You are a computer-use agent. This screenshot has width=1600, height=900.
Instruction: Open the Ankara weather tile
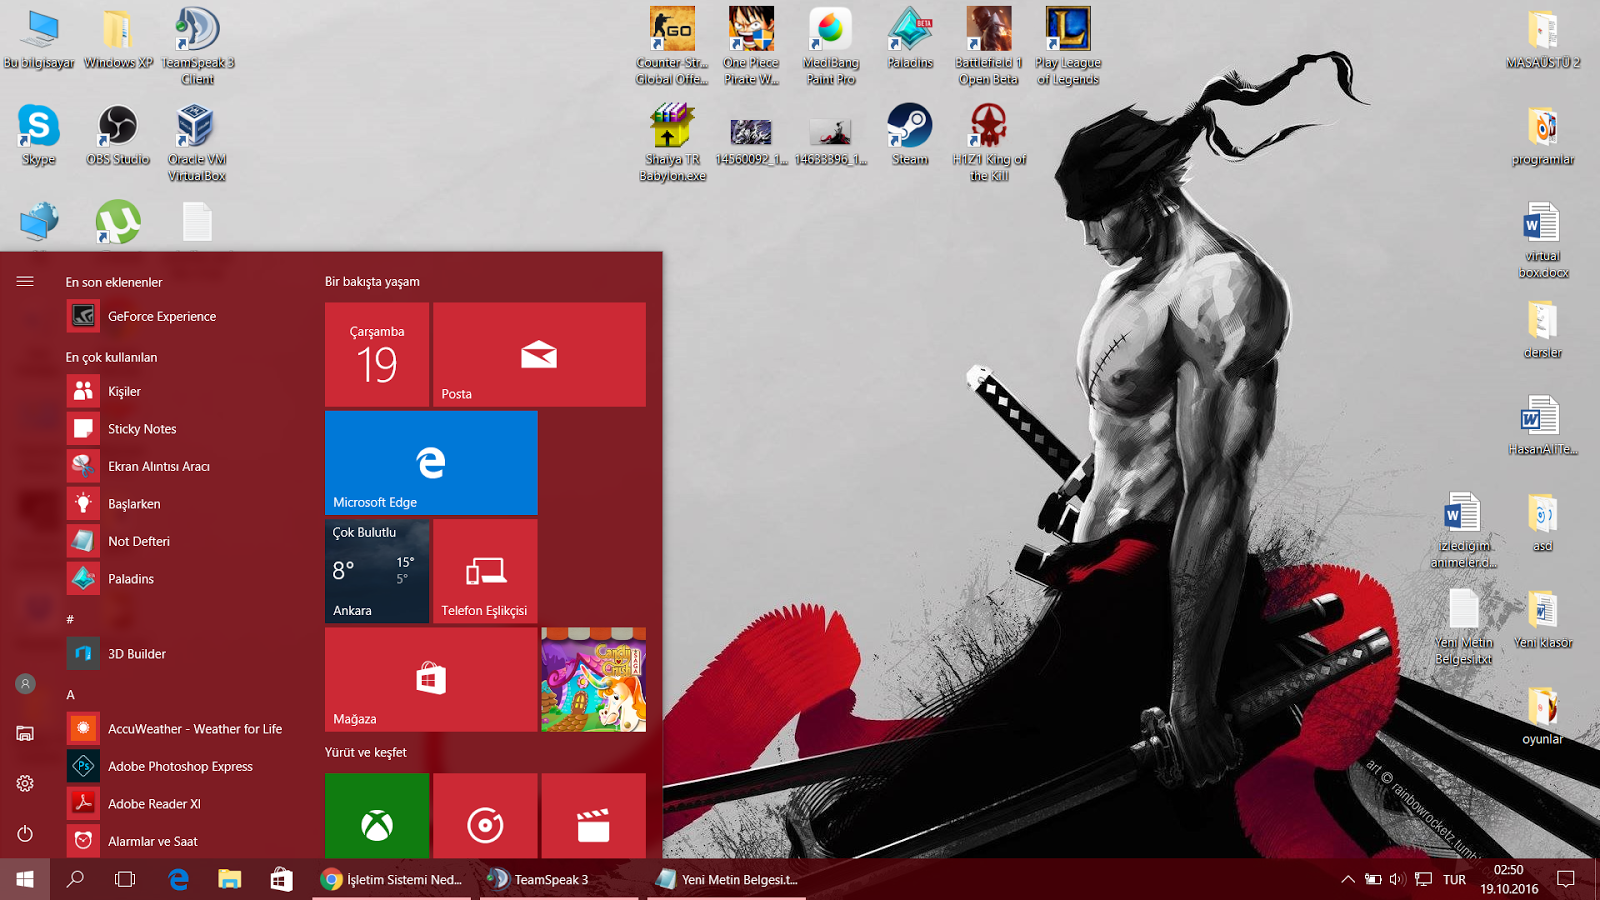[x=377, y=572]
